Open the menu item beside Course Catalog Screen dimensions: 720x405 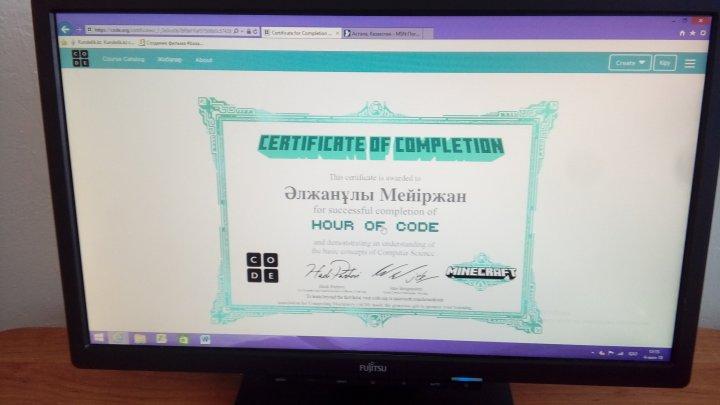tap(170, 60)
